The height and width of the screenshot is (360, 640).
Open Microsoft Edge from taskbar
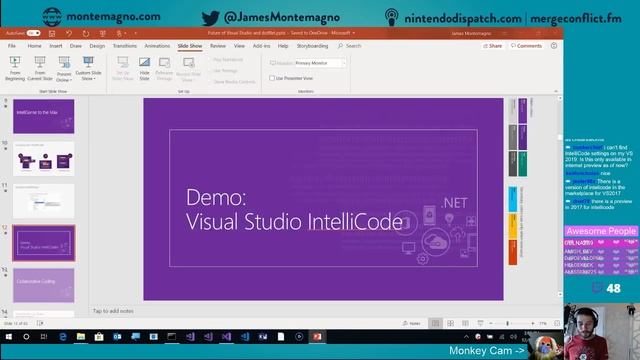(x=63, y=337)
